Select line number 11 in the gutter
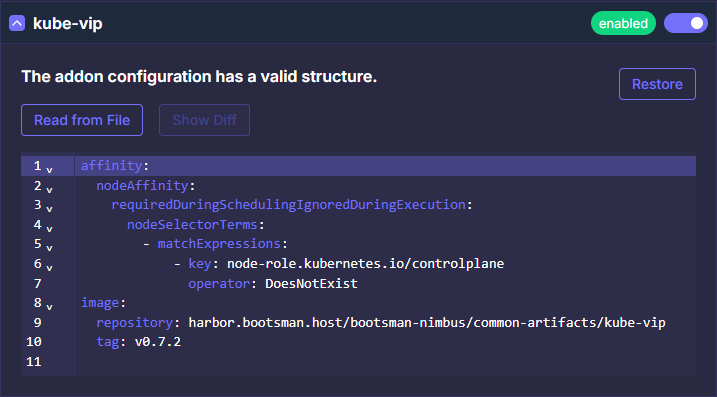Image resolution: width=717 pixels, height=397 pixels. [34, 362]
